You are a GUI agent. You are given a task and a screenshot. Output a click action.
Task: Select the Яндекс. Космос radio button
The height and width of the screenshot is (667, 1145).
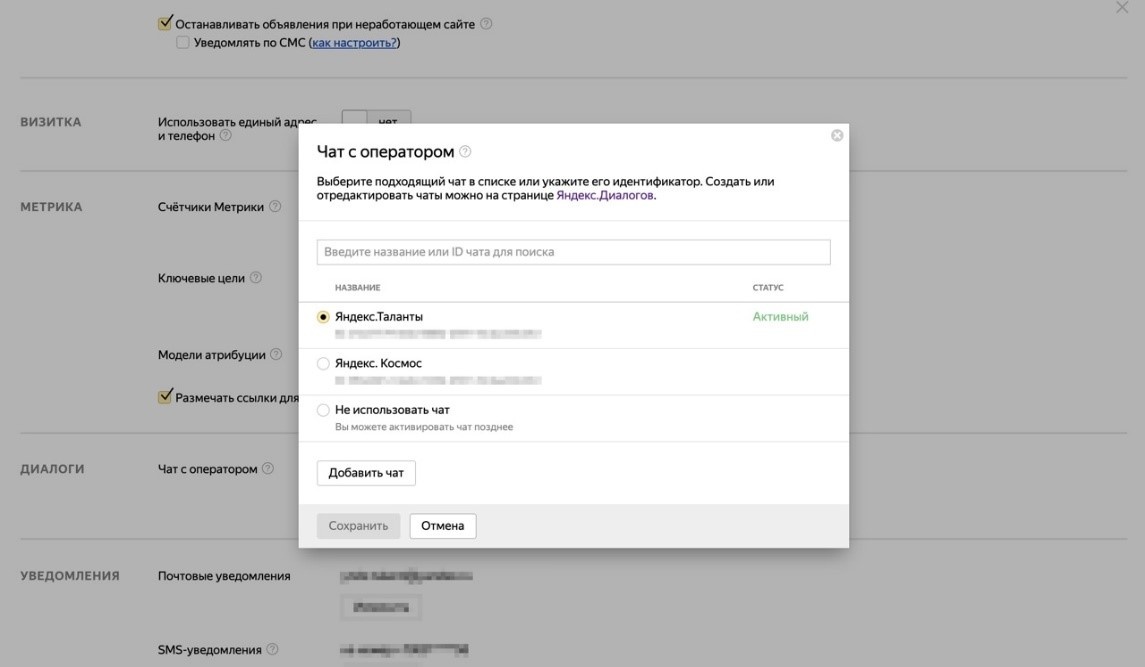(323, 363)
